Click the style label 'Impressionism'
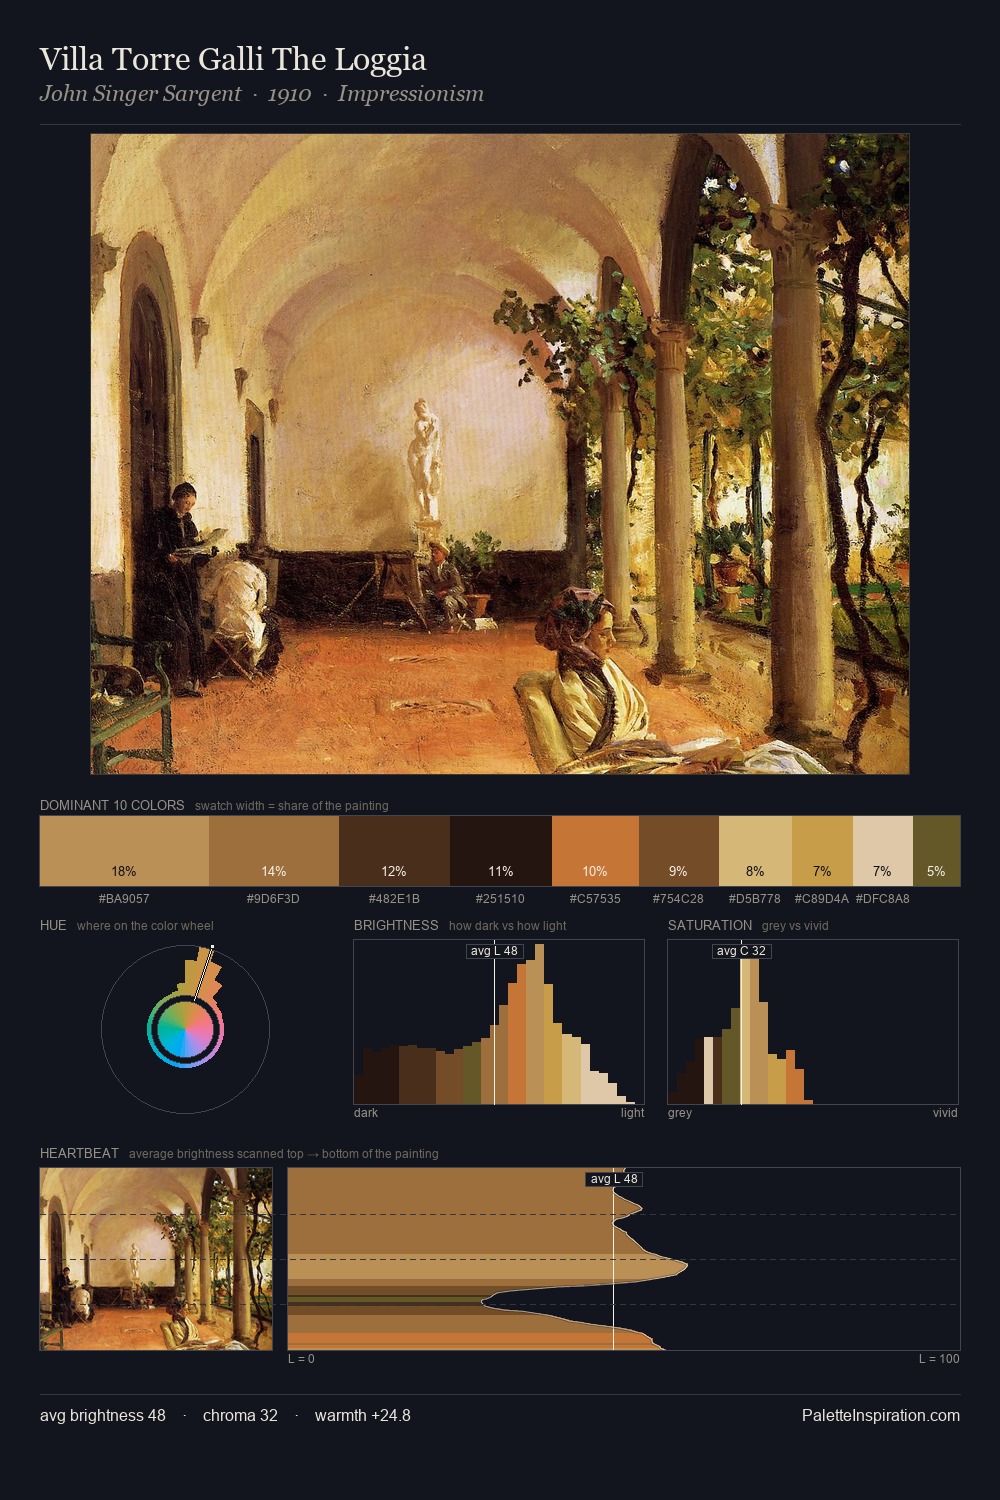Image resolution: width=1000 pixels, height=1500 pixels. pyautogui.click(x=411, y=94)
